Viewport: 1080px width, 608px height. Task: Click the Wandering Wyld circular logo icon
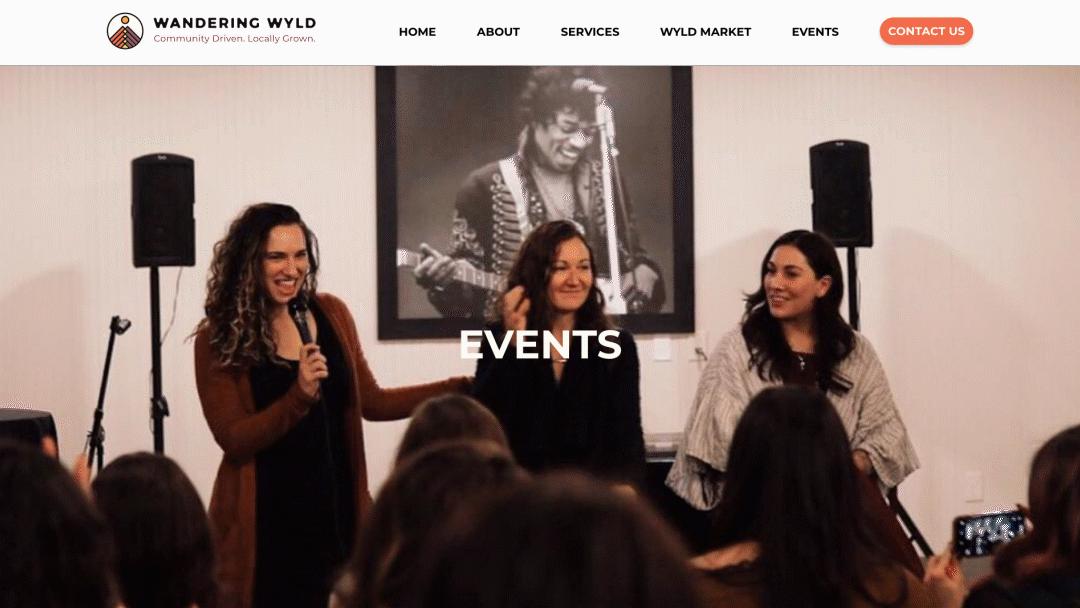[125, 31]
